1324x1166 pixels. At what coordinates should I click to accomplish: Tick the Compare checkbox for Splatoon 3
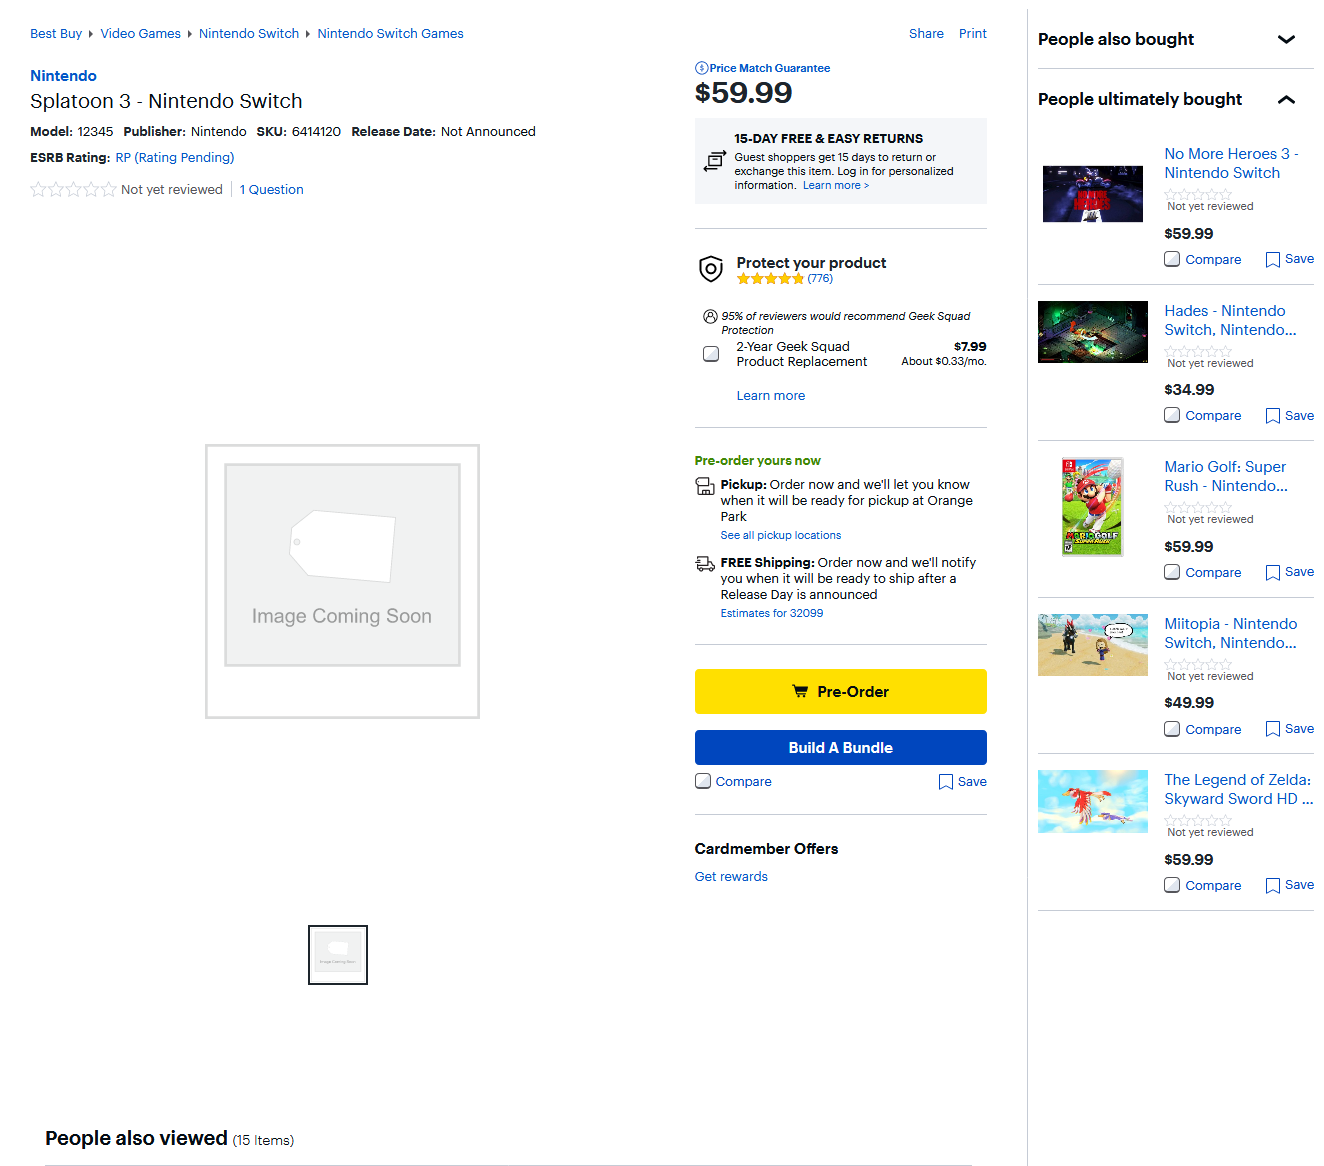(x=703, y=781)
